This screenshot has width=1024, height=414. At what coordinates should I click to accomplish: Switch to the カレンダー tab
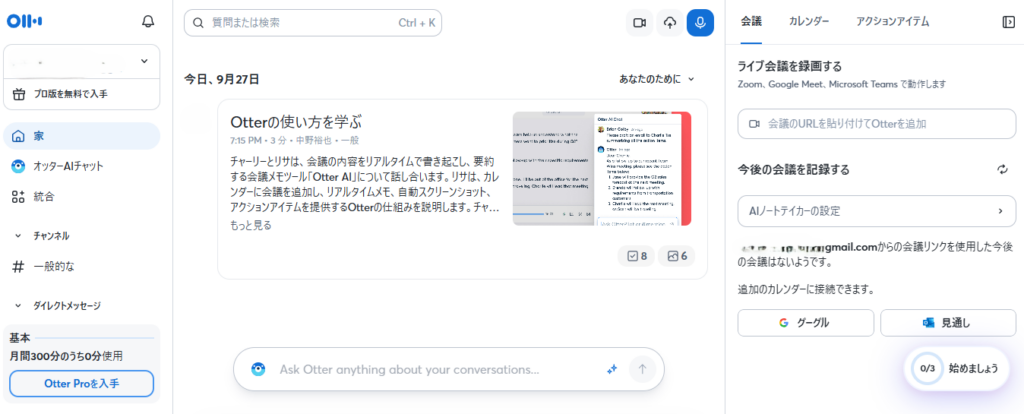point(808,21)
